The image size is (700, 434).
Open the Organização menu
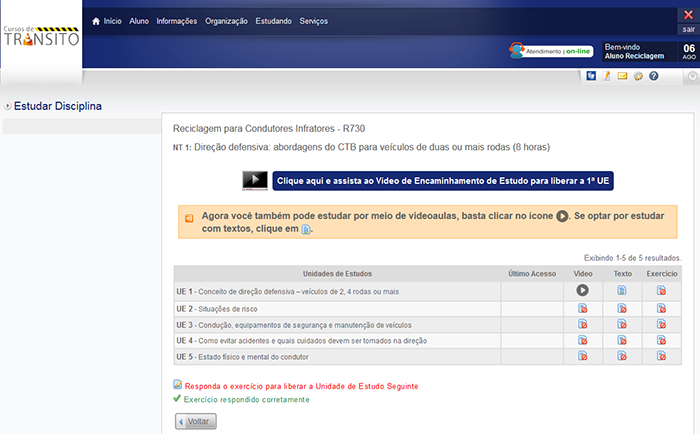(x=226, y=21)
